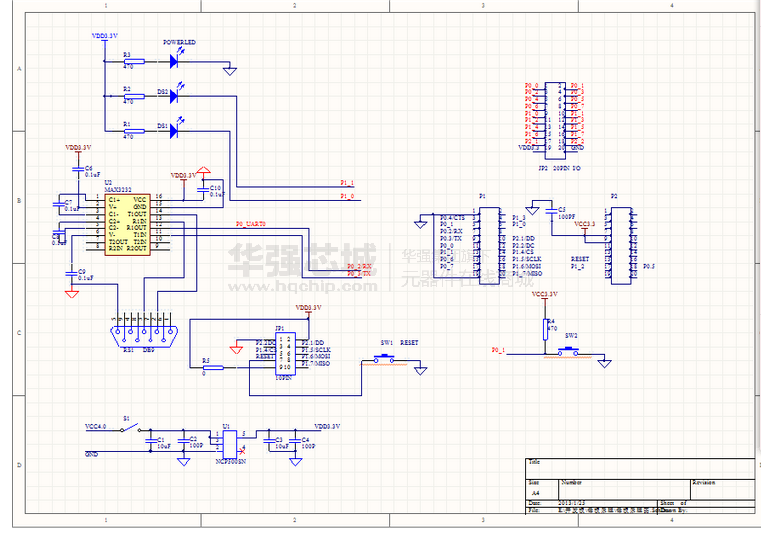761x536 pixels.
Task: Select capacitor C10 beside MAX3232
Action: tap(204, 188)
